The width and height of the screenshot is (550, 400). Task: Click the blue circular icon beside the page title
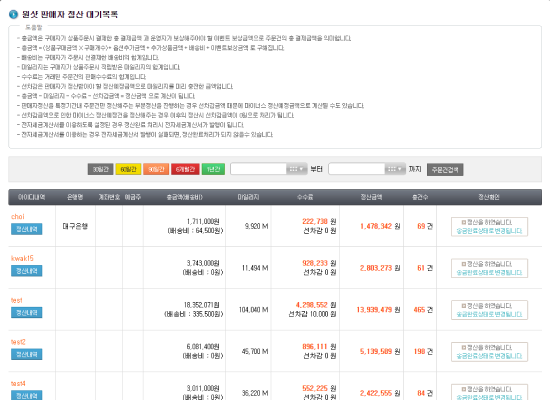(13, 14)
